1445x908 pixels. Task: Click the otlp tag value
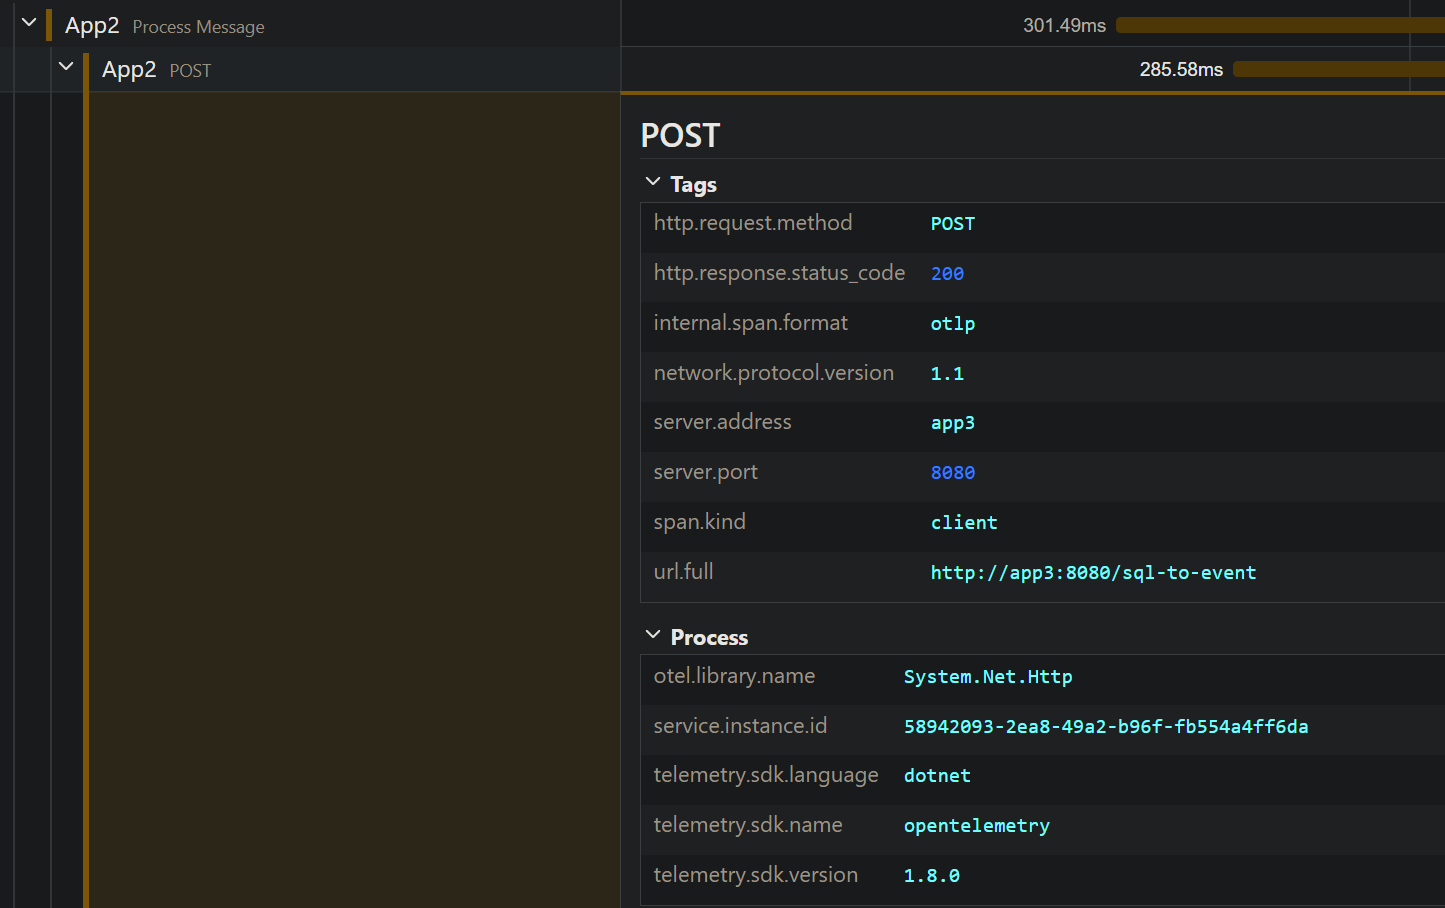952,324
